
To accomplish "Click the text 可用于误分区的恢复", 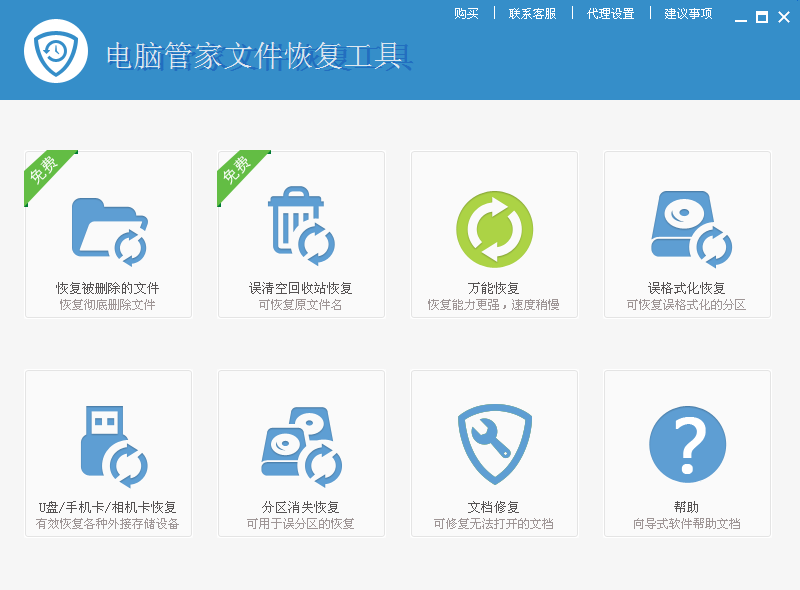I will coord(301,524).
